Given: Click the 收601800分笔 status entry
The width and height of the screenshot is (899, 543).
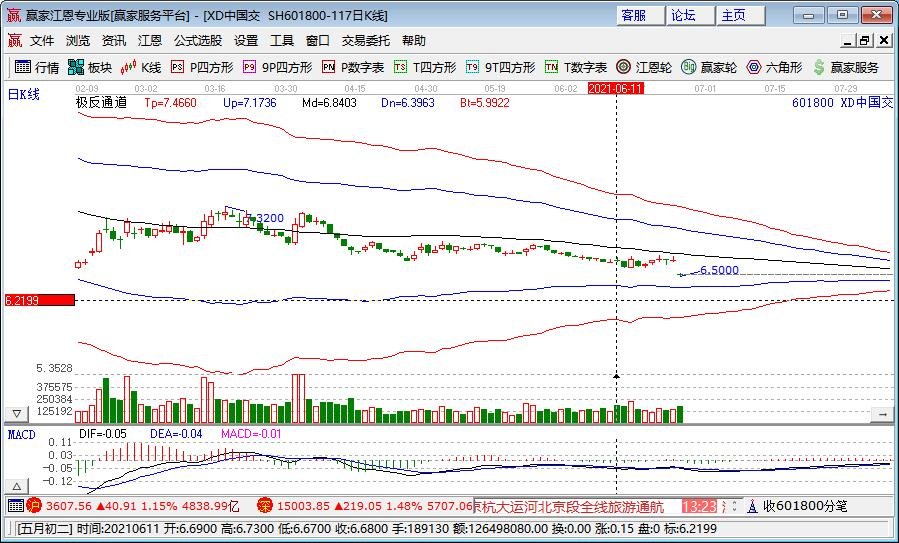Looking at the screenshot, I should (806, 506).
